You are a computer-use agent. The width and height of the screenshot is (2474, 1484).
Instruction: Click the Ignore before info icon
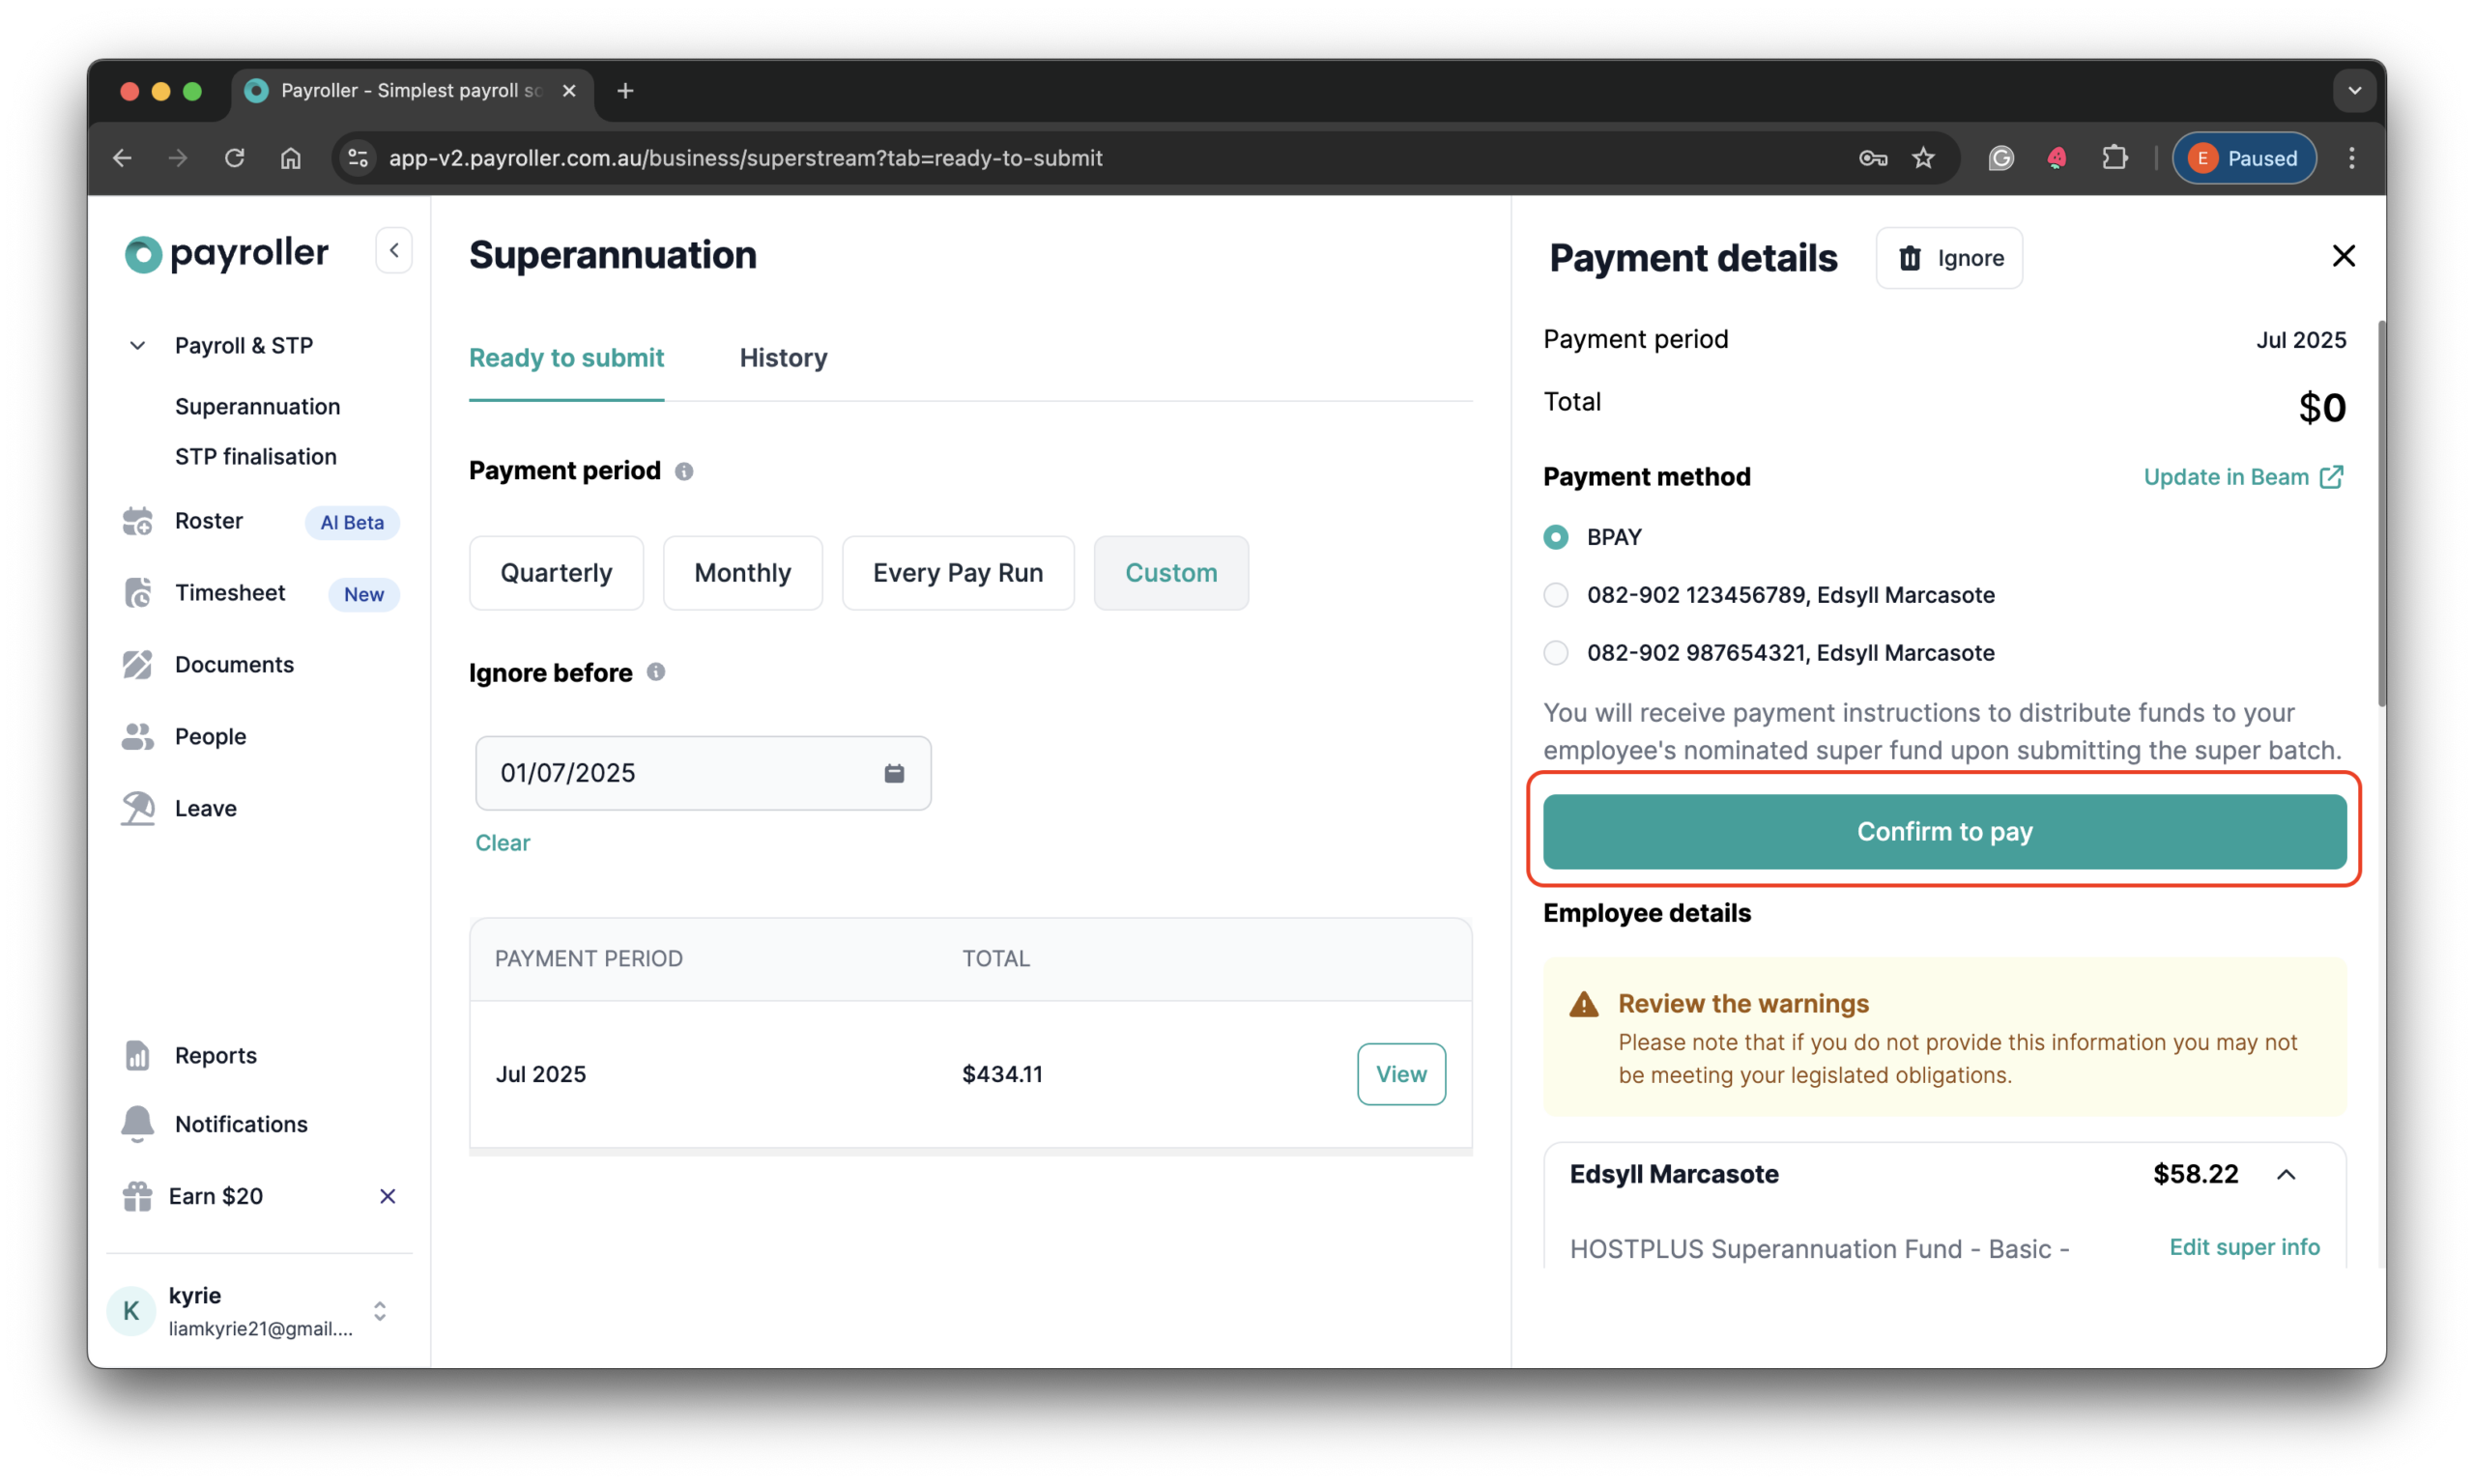pos(656,672)
